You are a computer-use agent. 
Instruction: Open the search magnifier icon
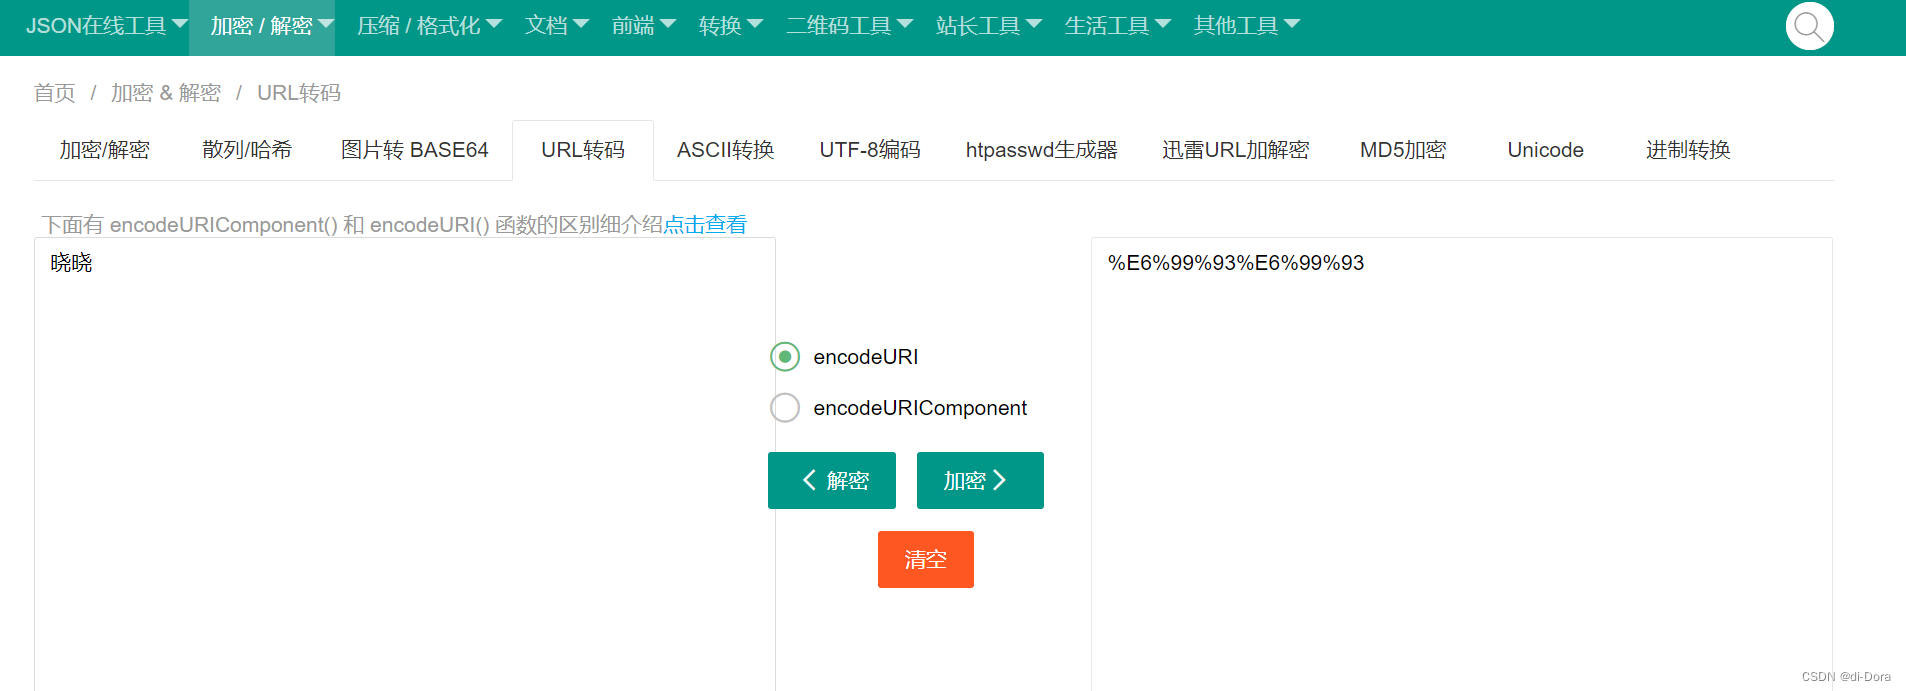[1809, 26]
